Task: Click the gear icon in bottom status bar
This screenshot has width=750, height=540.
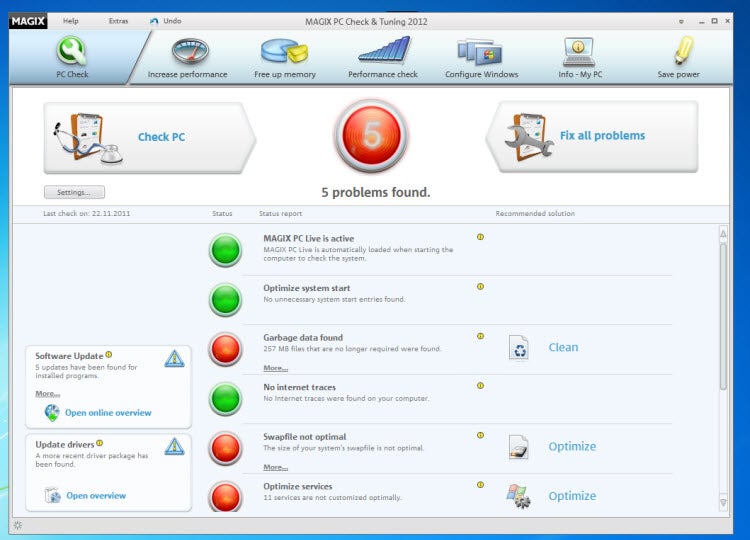Action: click(x=18, y=525)
